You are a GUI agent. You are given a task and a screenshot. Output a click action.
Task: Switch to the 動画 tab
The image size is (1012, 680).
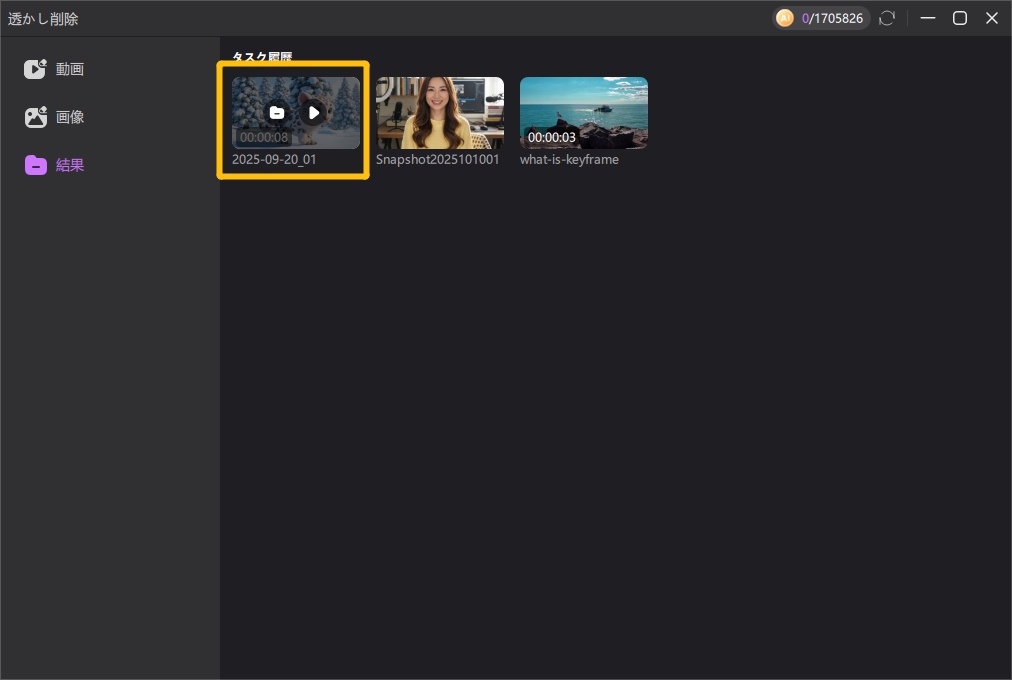point(70,69)
